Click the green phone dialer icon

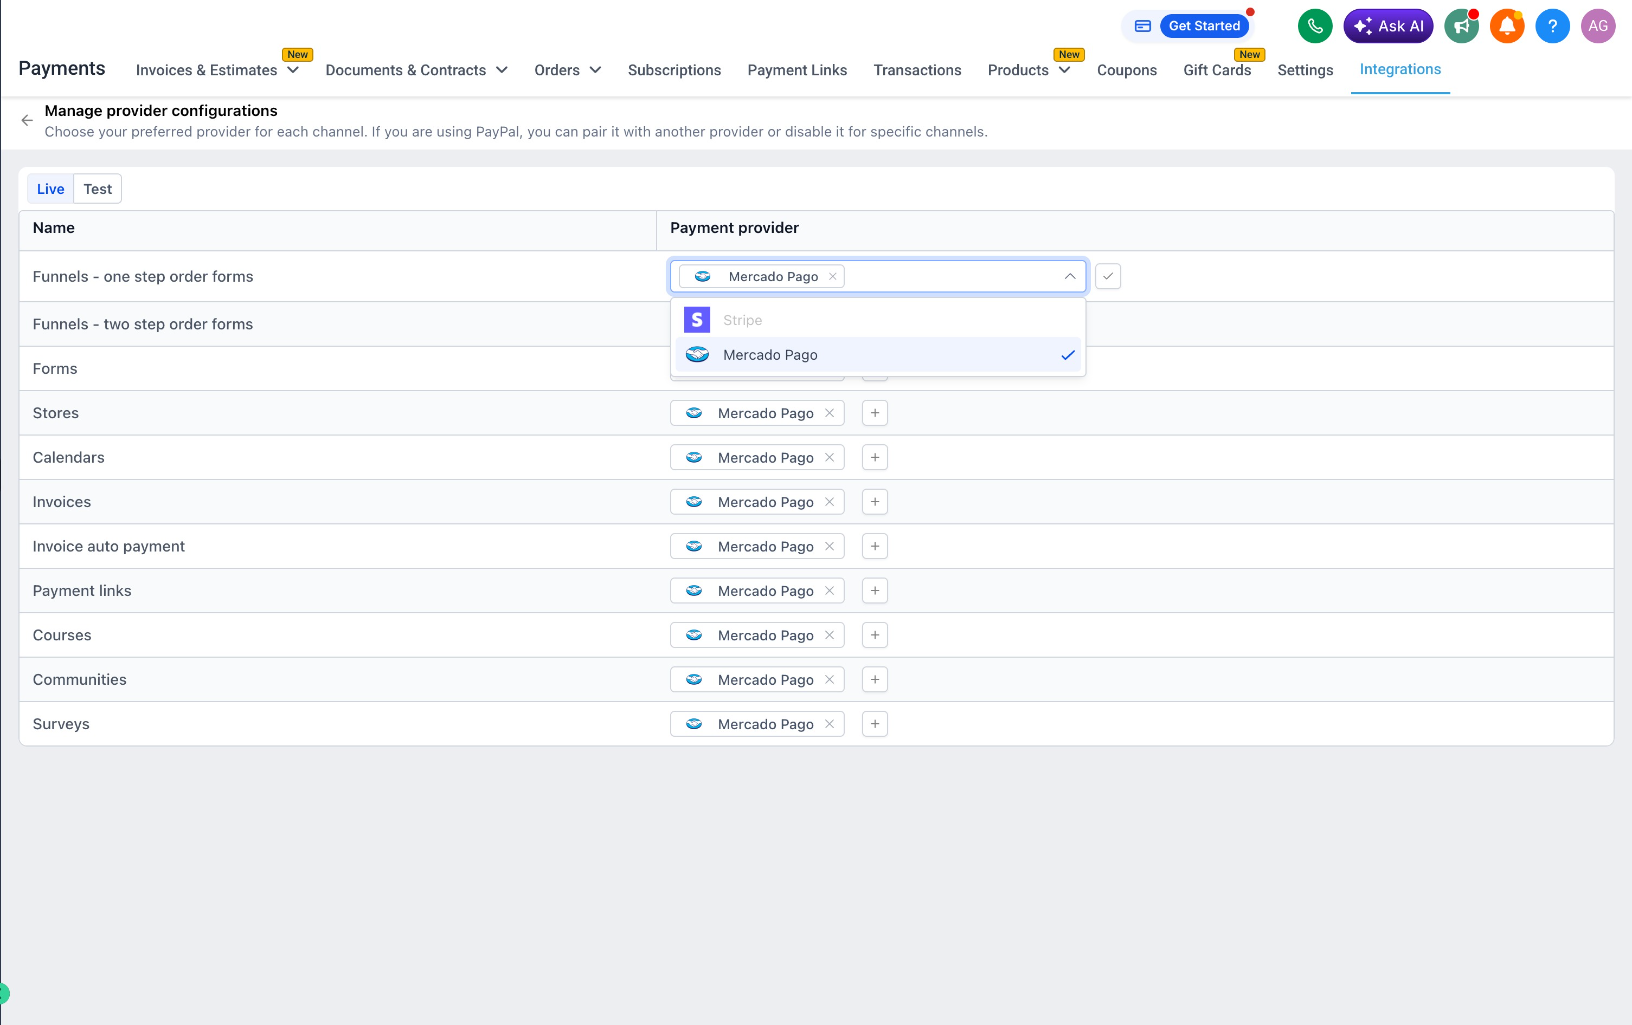(x=1315, y=26)
